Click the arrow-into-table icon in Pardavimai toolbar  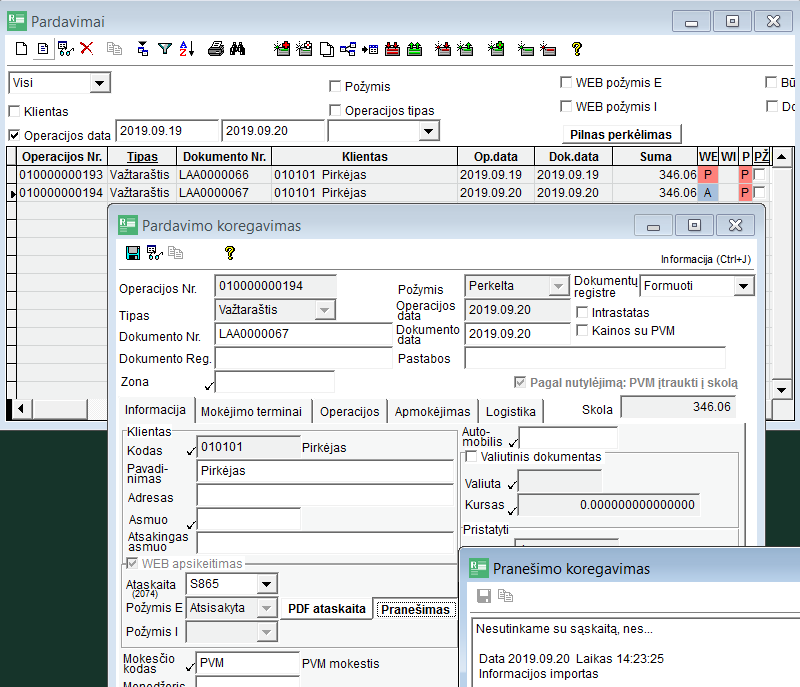[x=370, y=49]
